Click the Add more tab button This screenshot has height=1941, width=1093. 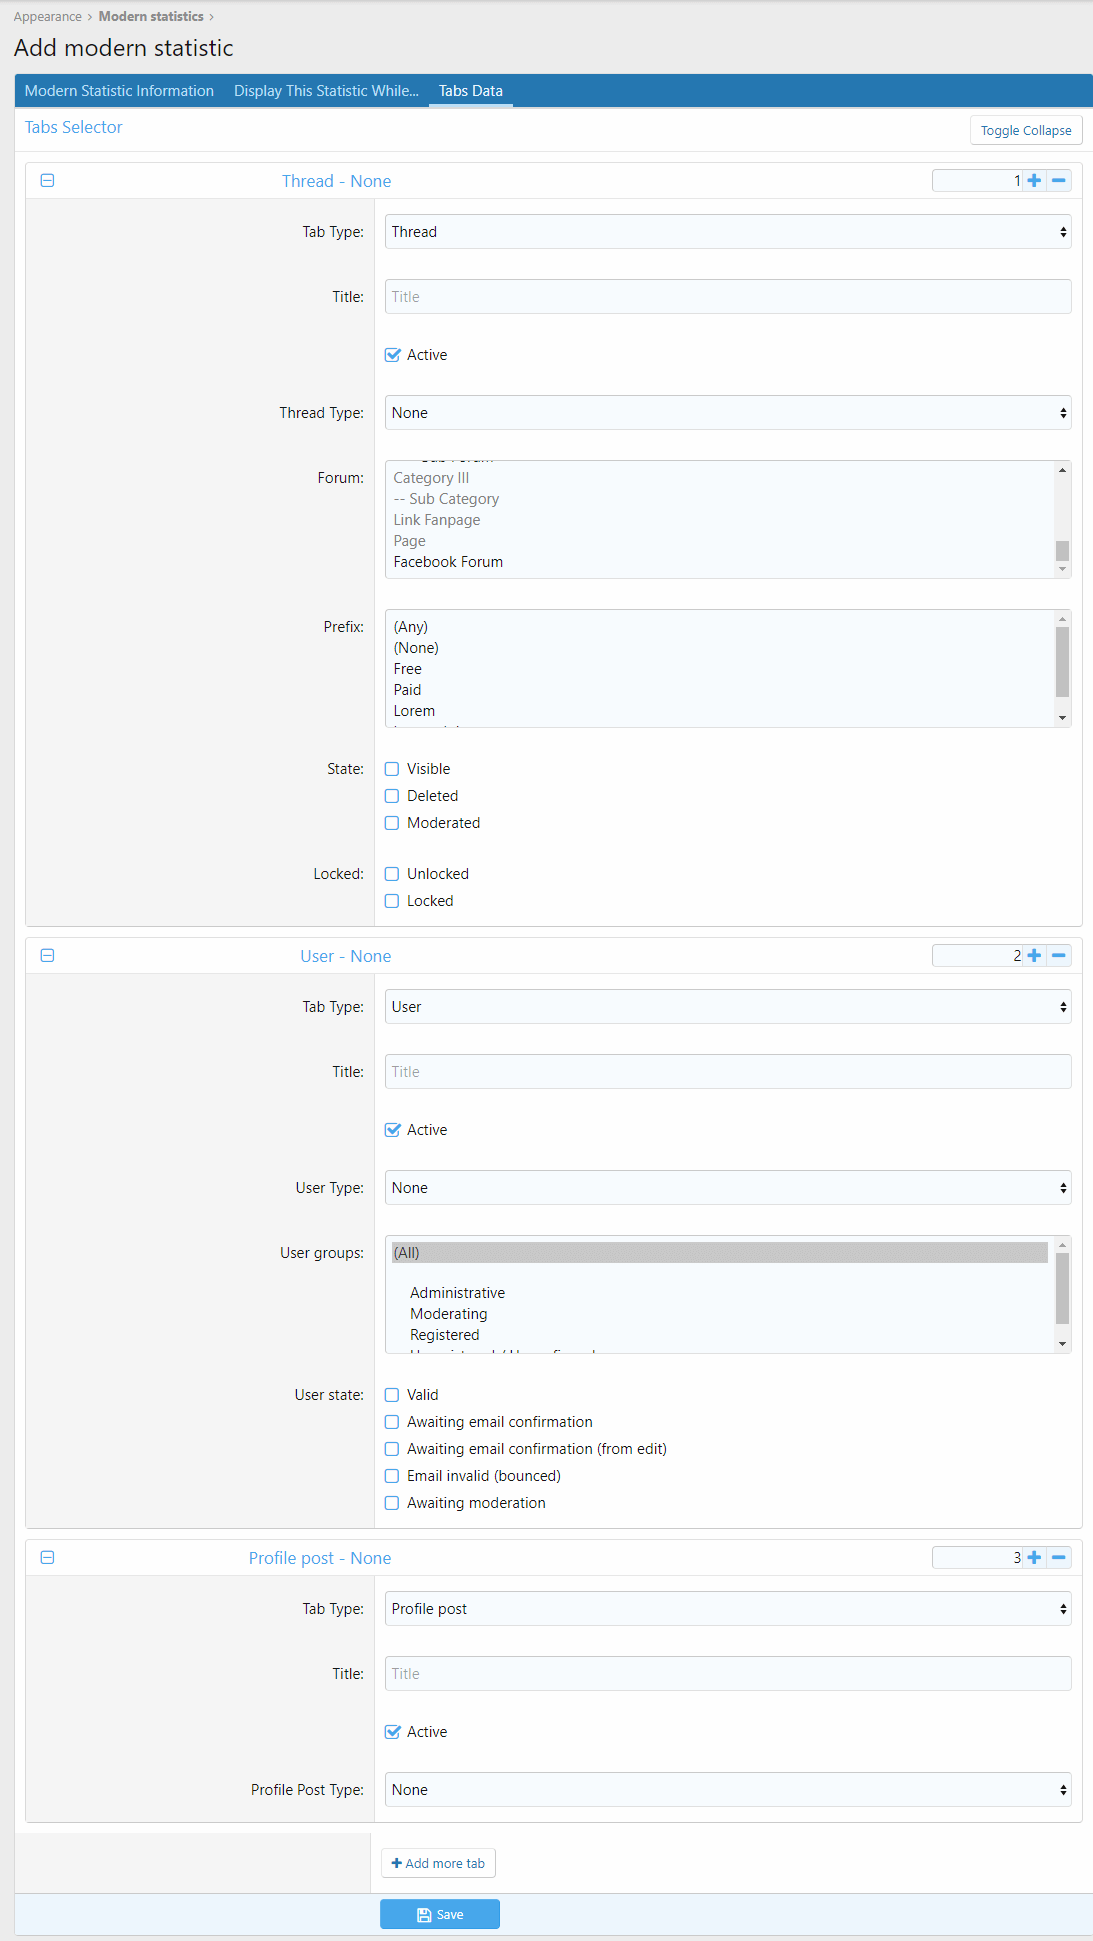438,1863
